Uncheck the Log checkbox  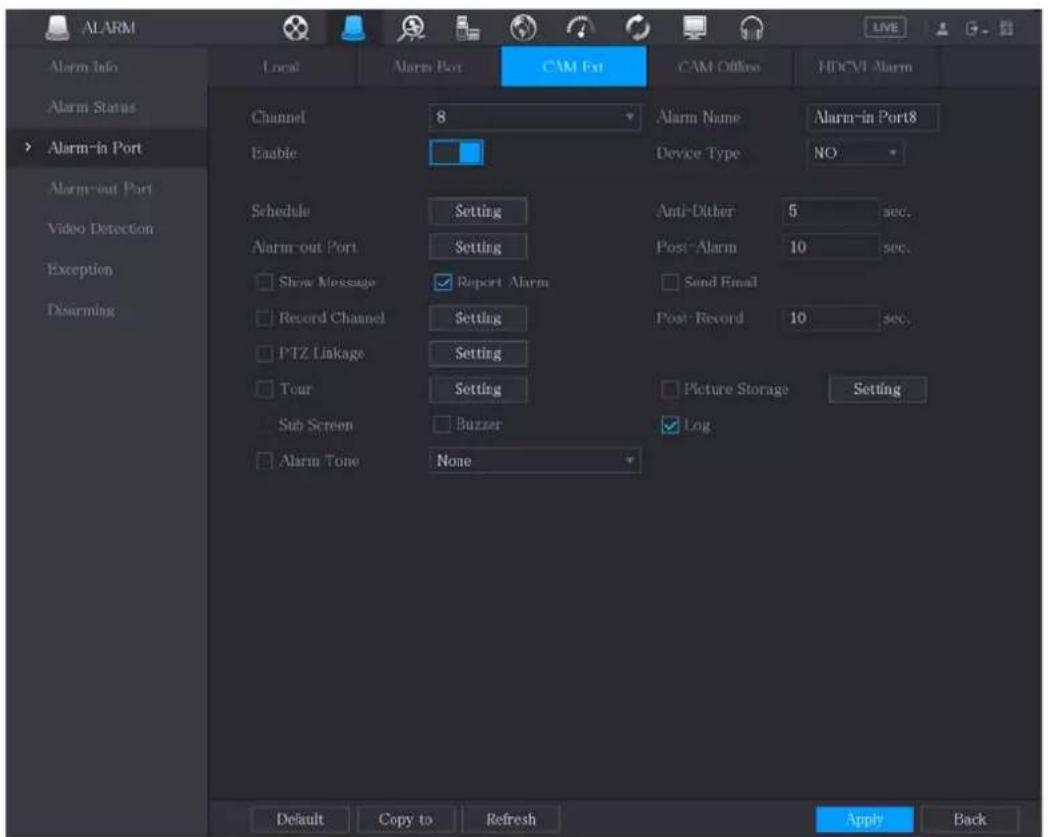click(x=669, y=425)
